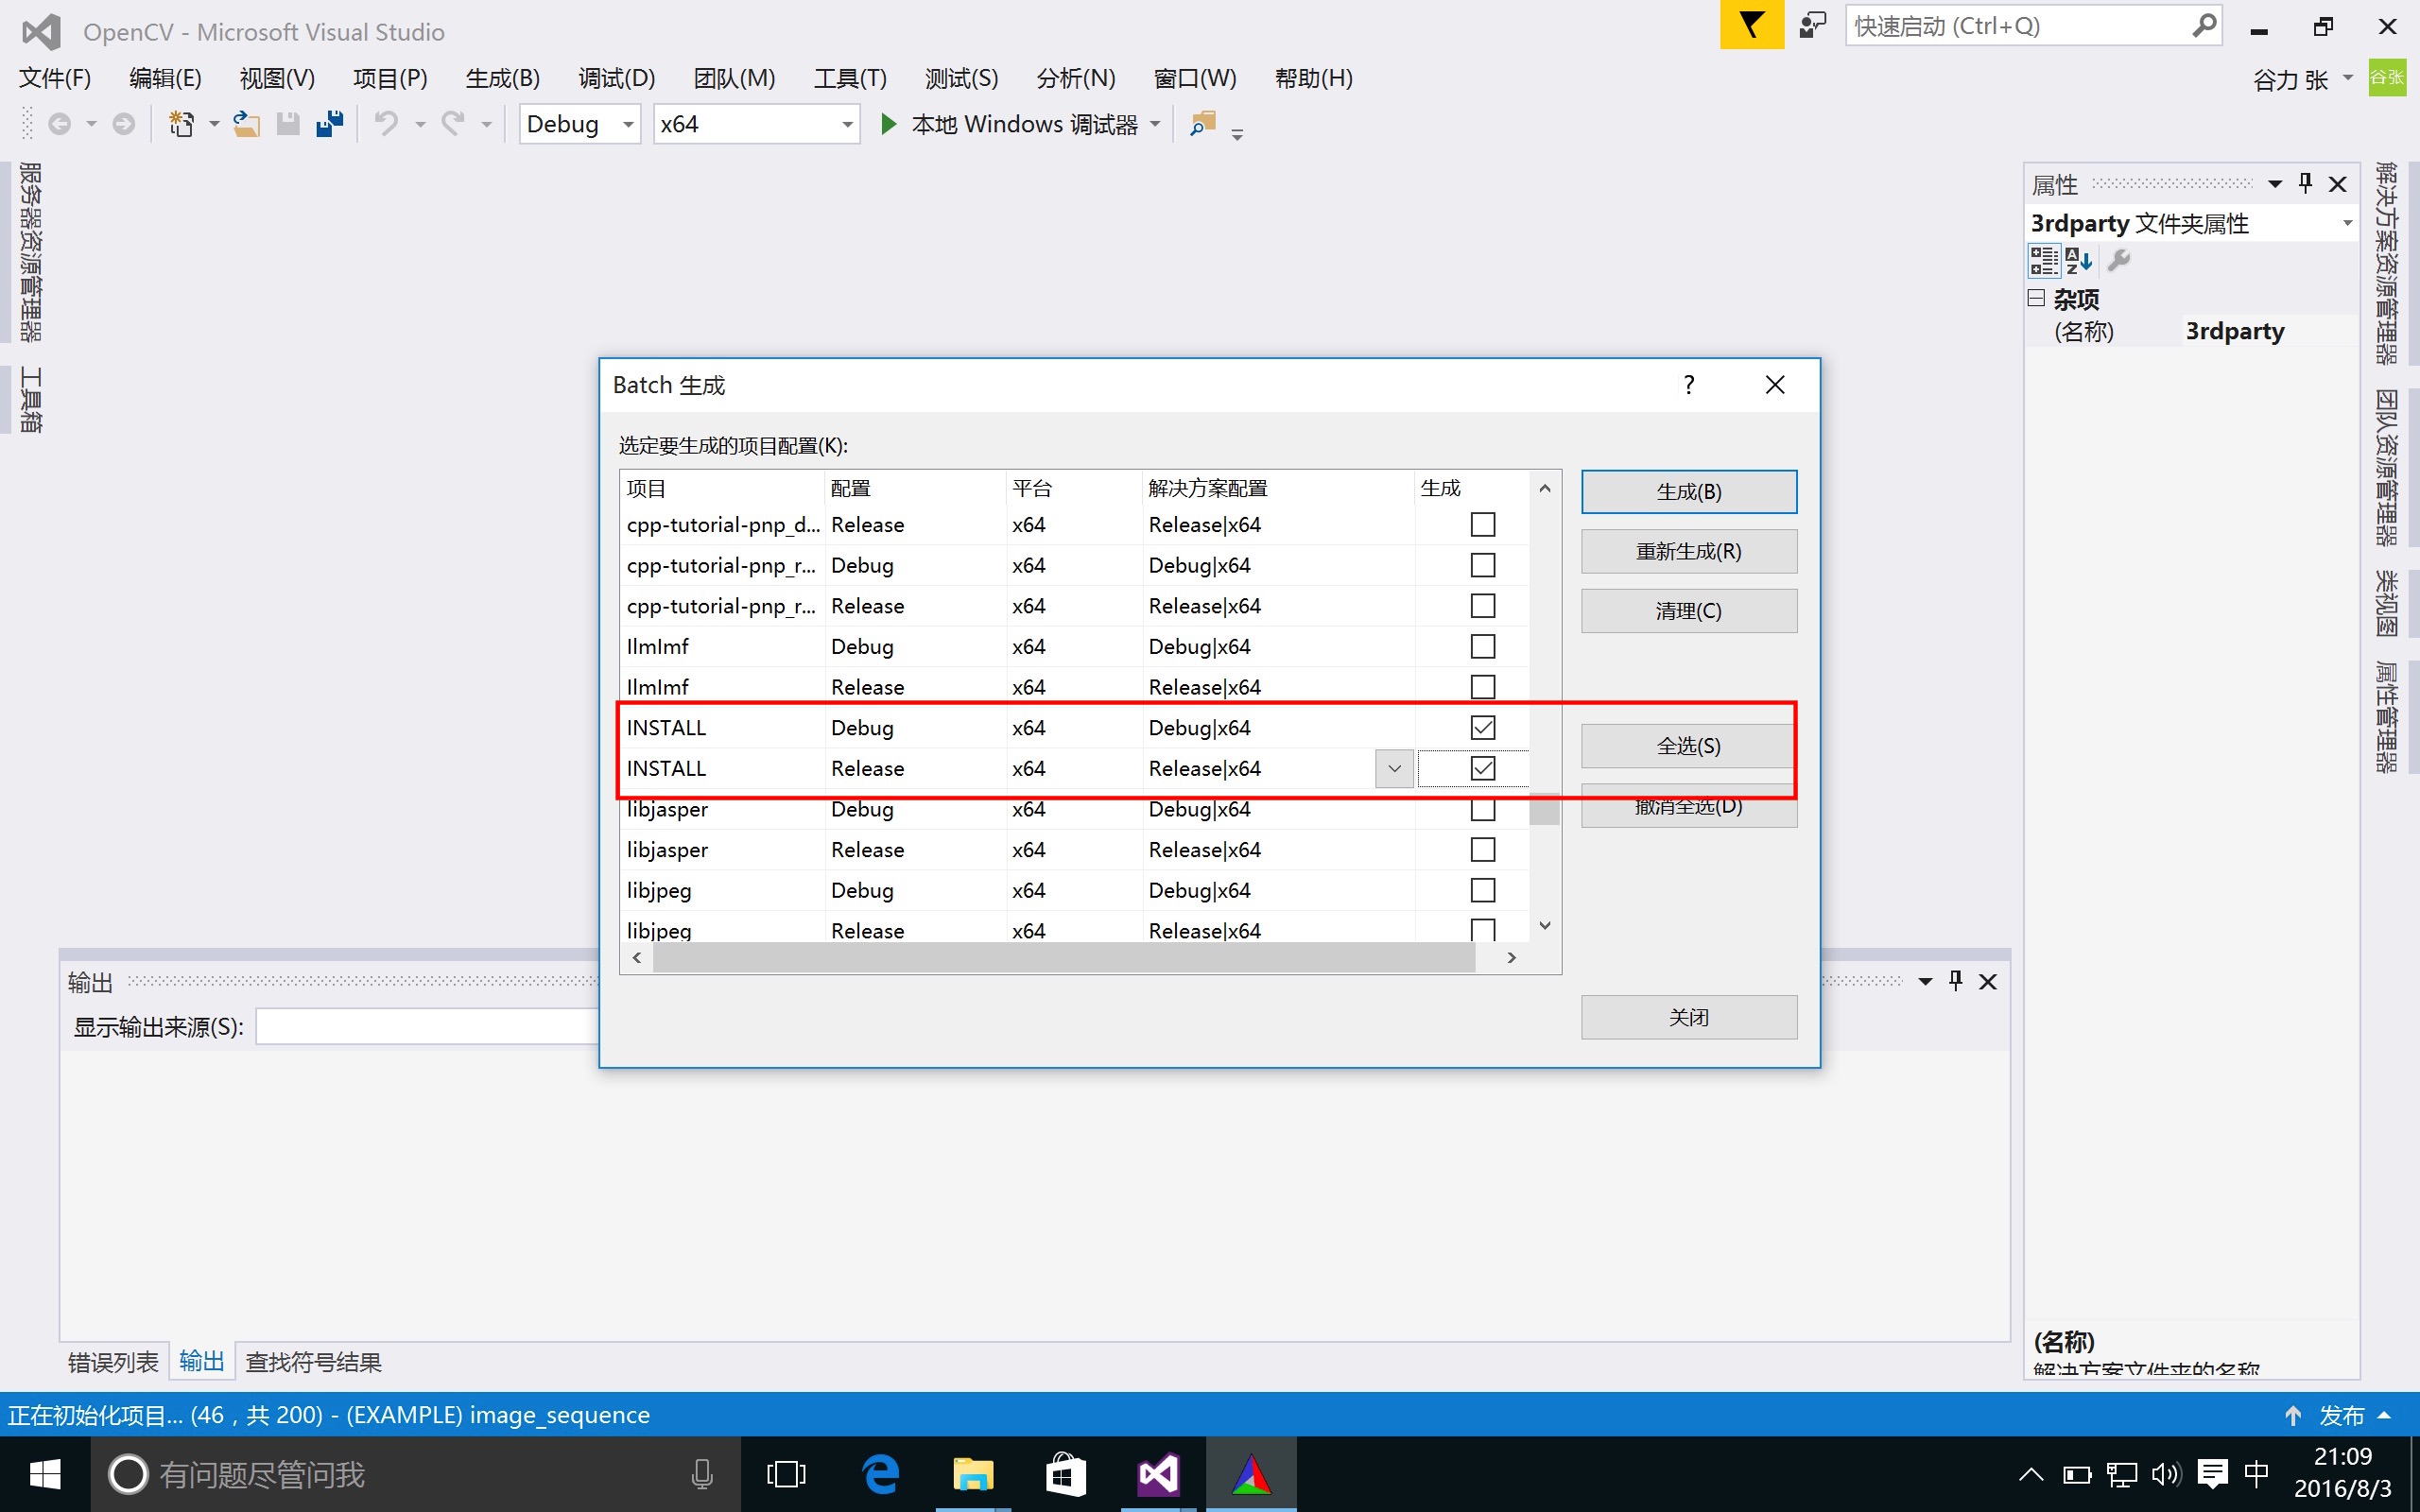Click the horizontal scrollbar in project list
This screenshot has width=2420, height=1512.
coord(1064,957)
